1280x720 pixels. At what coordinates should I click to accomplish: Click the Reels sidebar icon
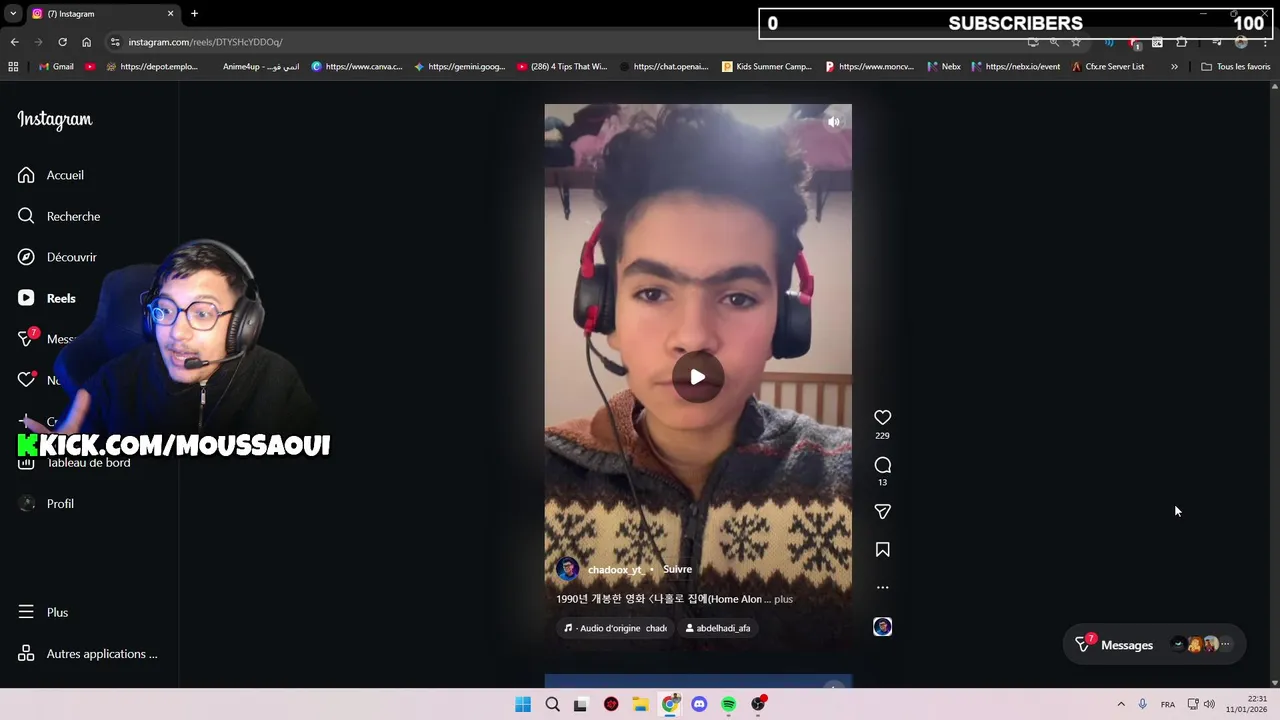26,298
